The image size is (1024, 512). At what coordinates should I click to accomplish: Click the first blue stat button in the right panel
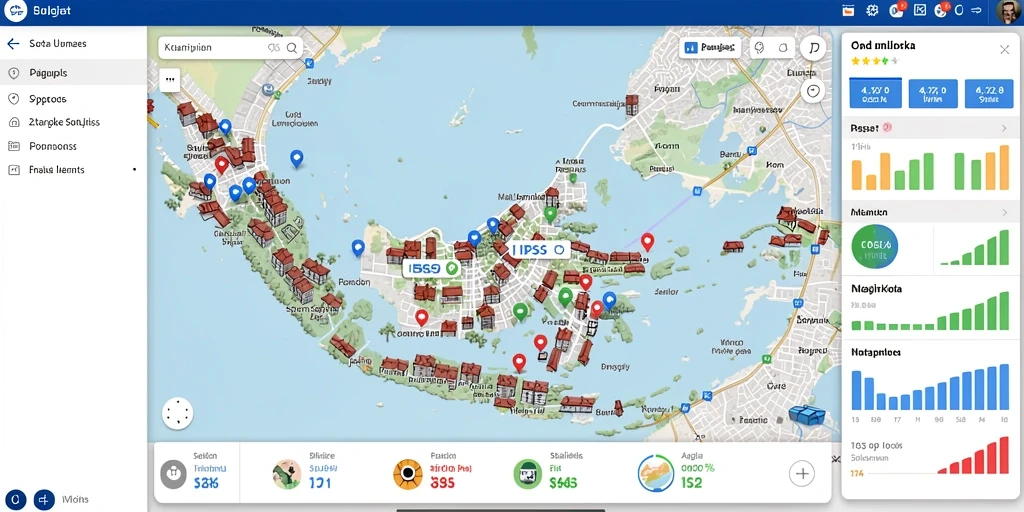(x=875, y=93)
